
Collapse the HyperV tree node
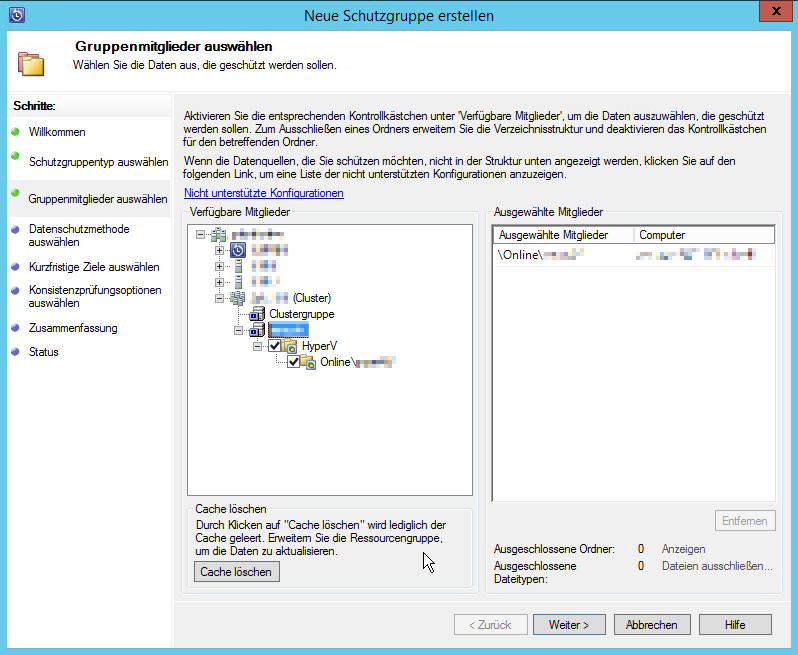[x=258, y=346]
